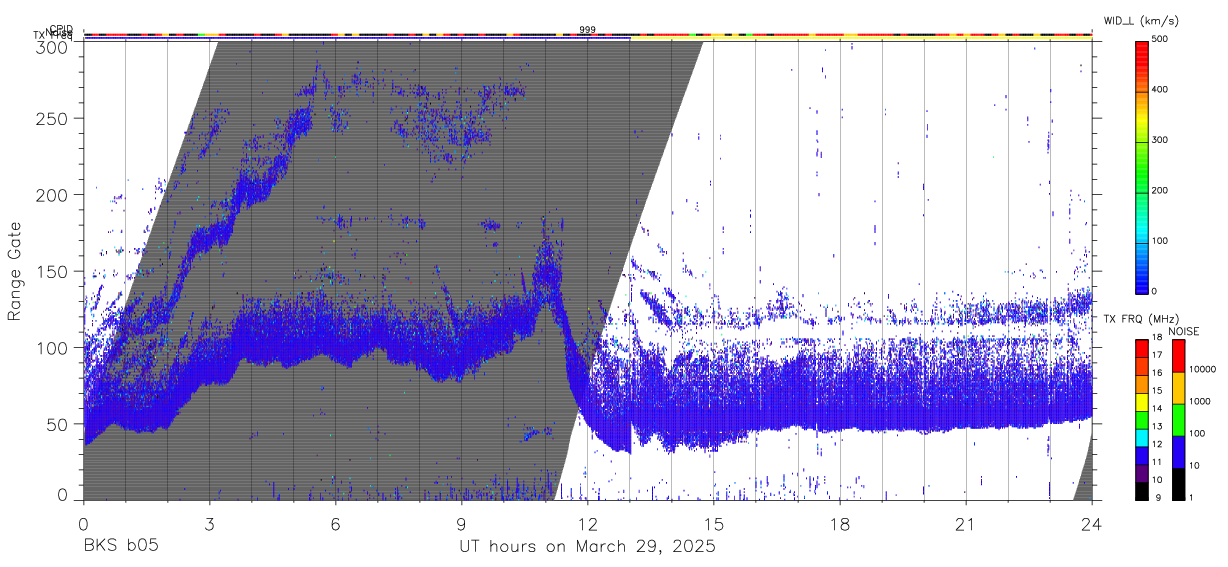
Task: Click the 10000 label in NOISE legend
Action: click(x=1202, y=369)
